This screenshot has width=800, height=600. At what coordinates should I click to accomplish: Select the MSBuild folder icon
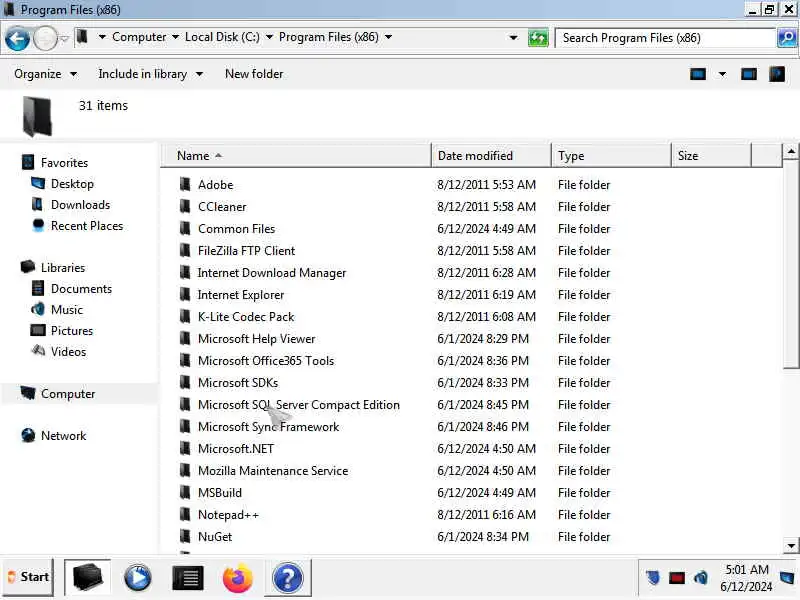click(x=185, y=492)
